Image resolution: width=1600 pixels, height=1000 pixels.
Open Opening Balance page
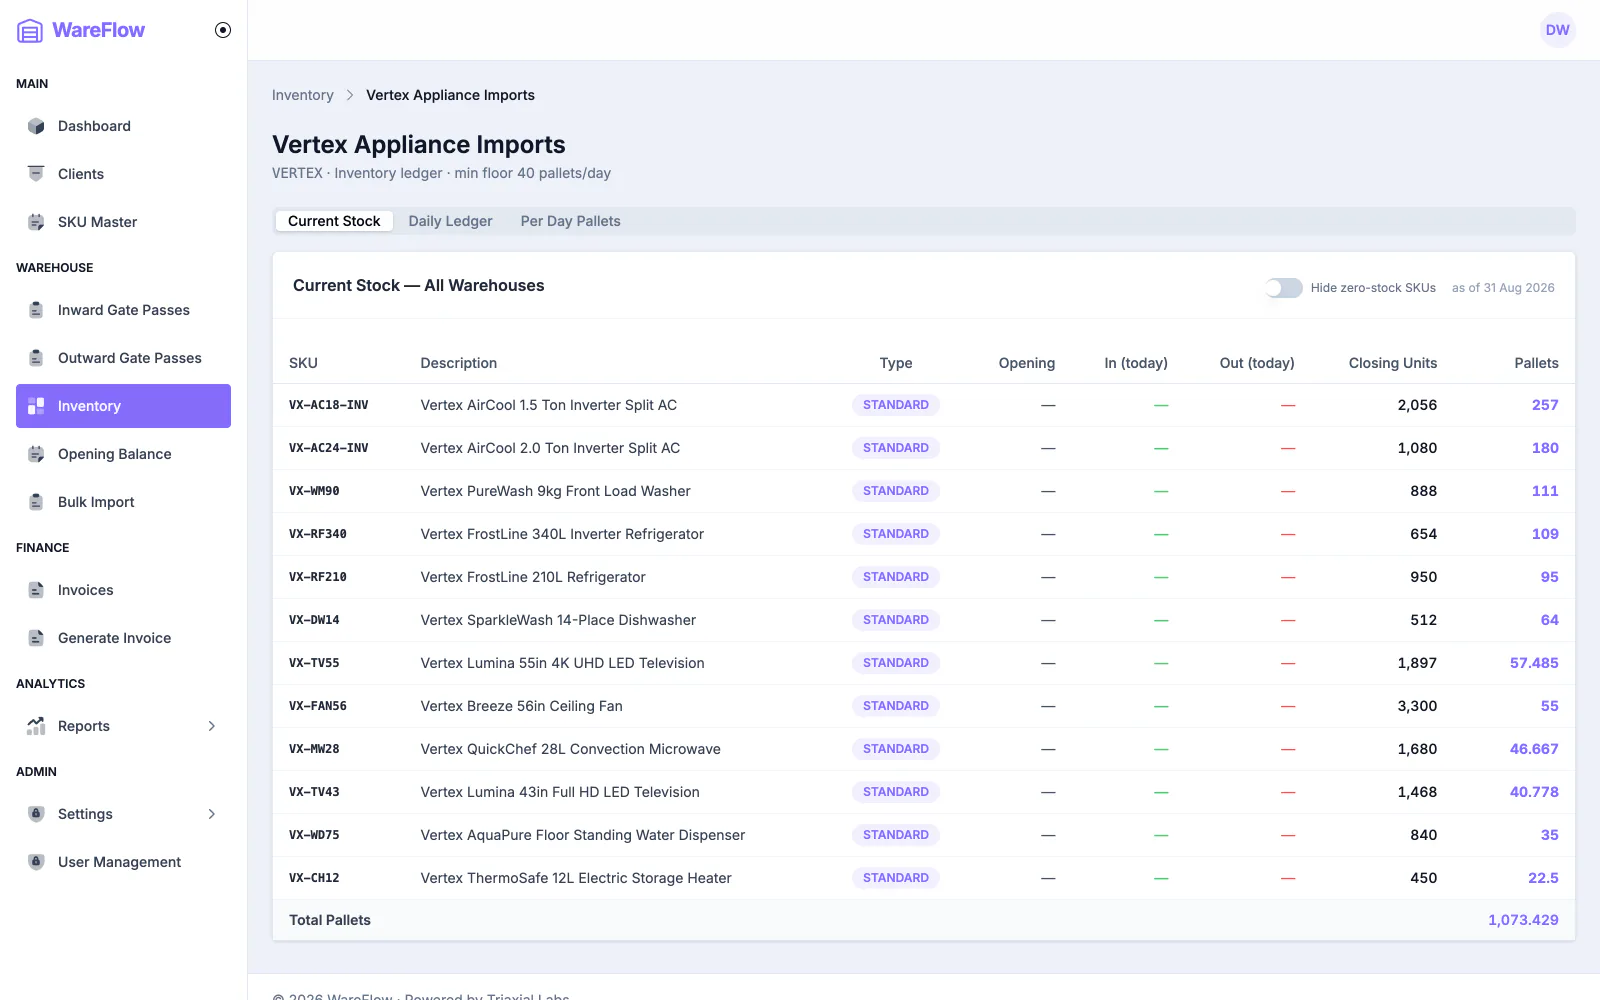point(123,454)
